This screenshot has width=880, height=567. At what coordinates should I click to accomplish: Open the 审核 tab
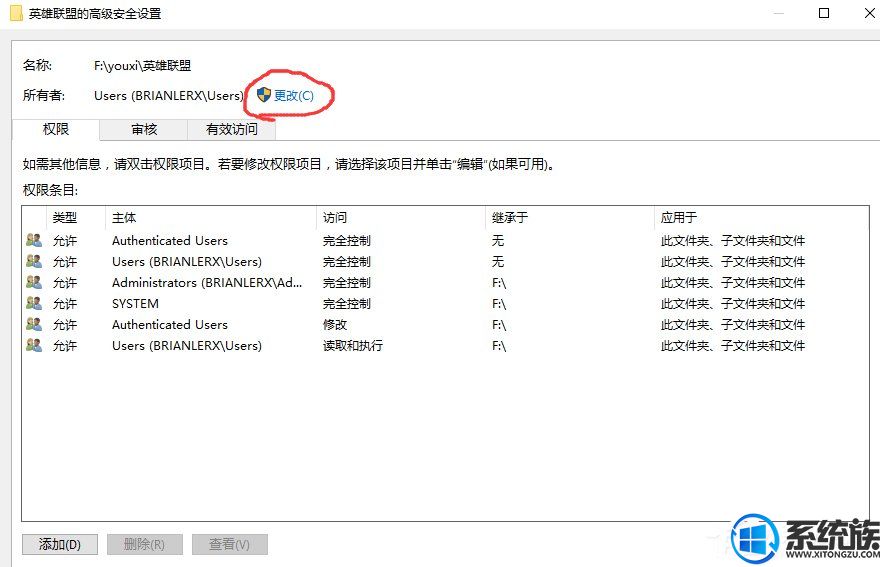coord(144,130)
